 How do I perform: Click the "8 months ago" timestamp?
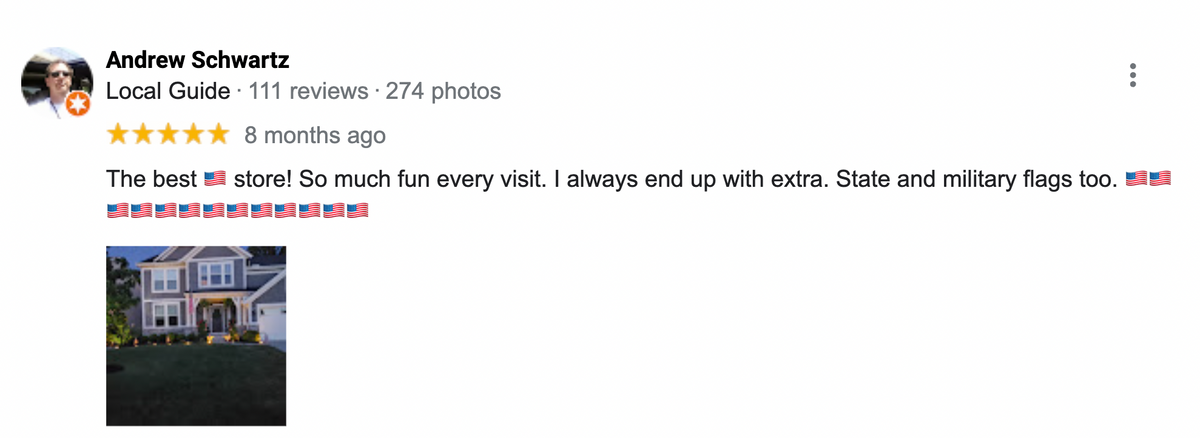click(315, 135)
